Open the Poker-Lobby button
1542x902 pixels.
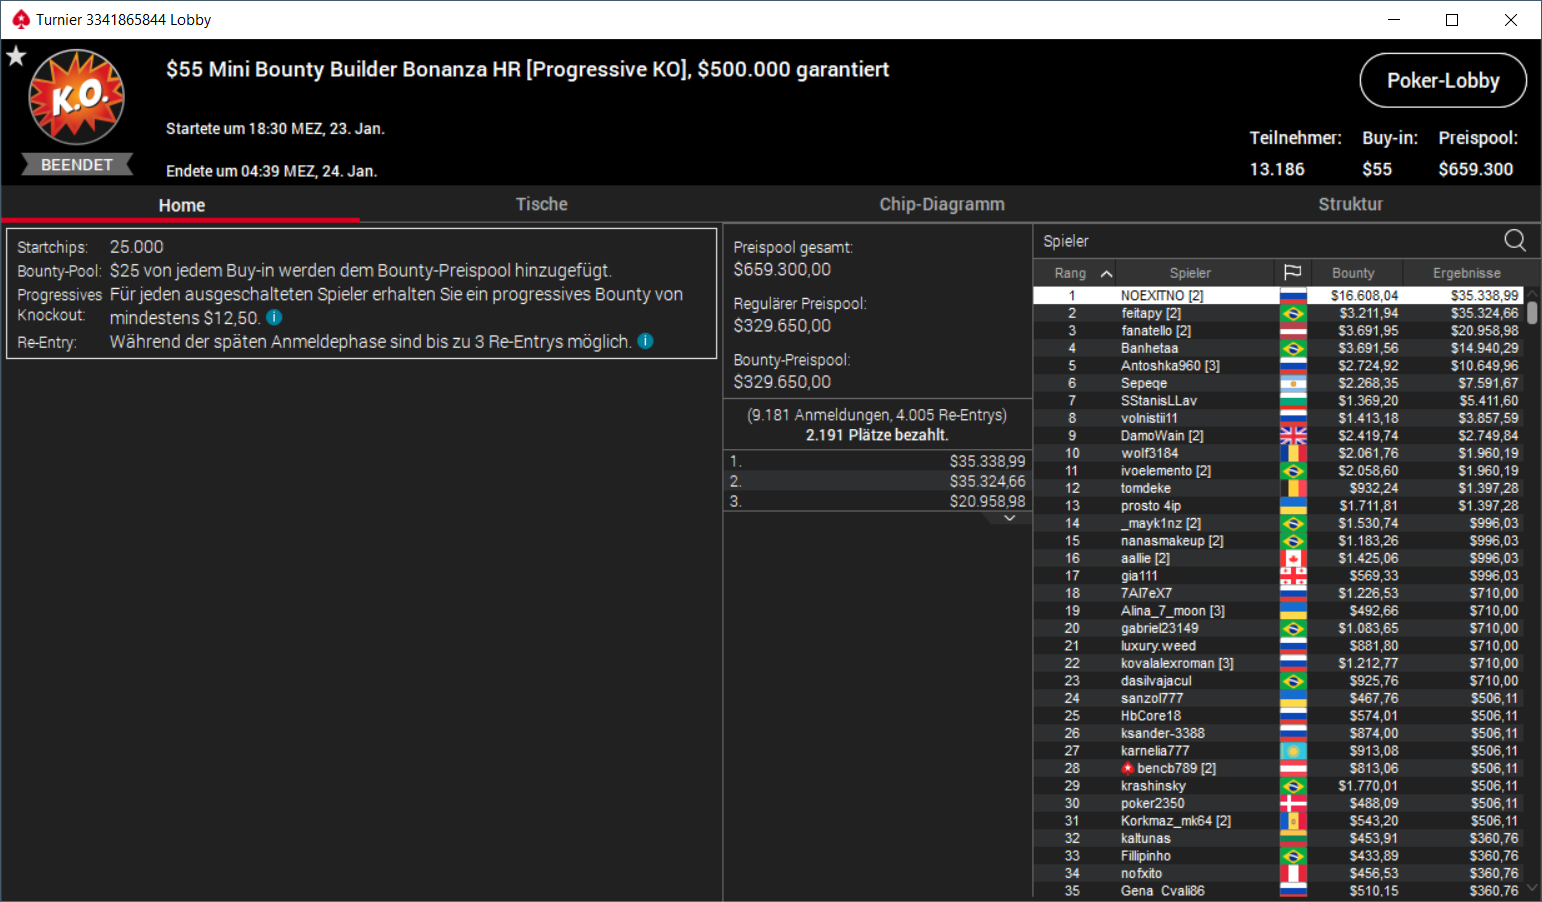(x=1443, y=80)
